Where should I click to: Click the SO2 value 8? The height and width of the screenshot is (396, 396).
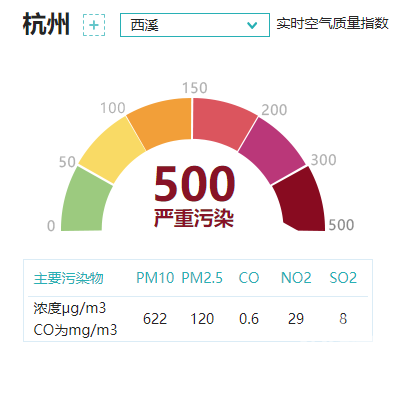click(343, 319)
